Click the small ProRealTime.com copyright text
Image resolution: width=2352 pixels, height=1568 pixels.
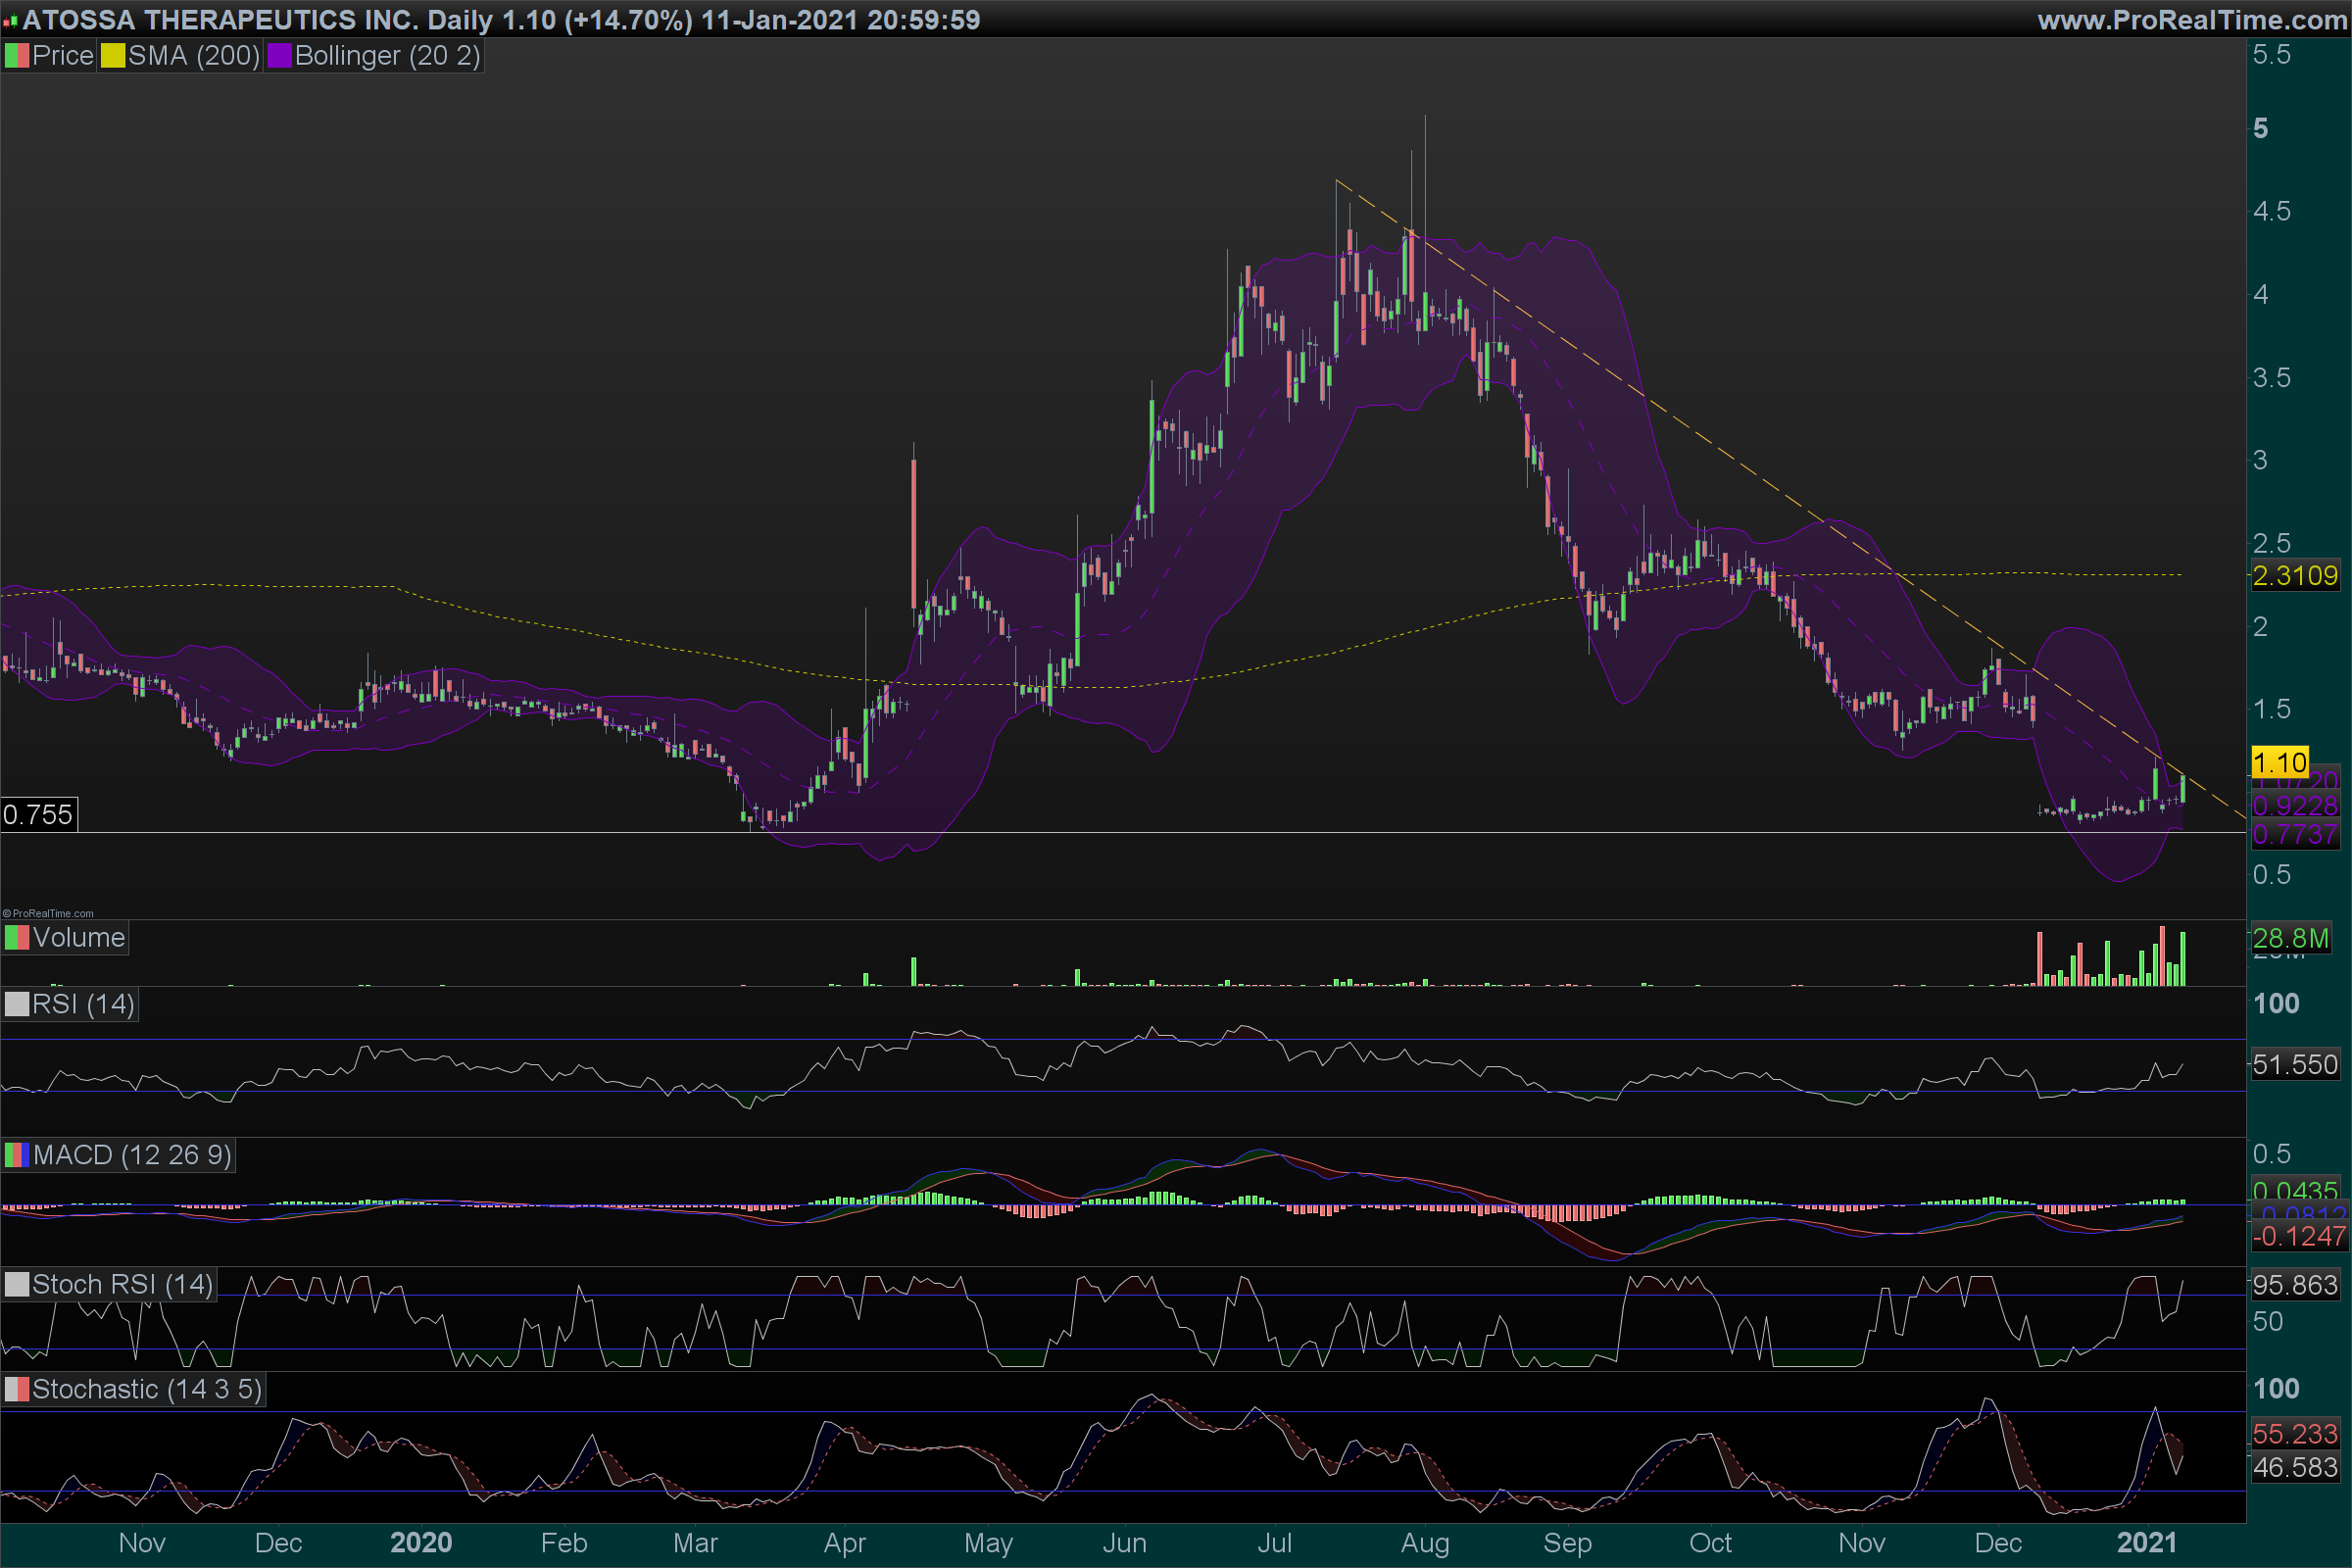click(48, 913)
